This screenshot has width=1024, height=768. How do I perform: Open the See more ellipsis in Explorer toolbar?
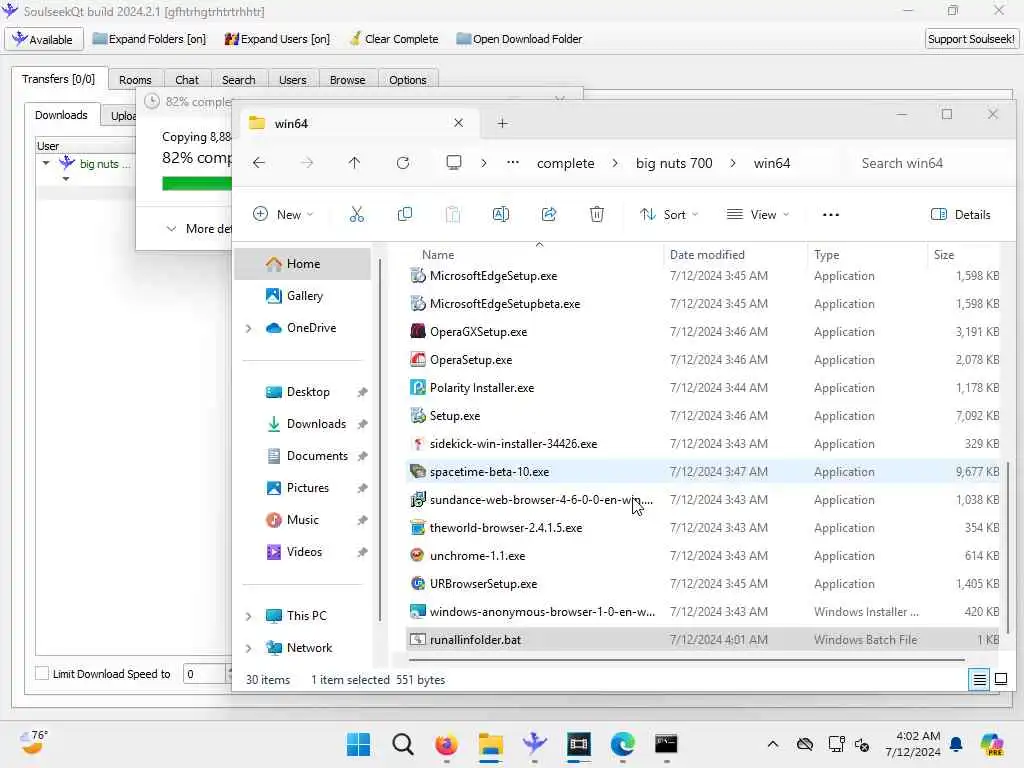click(831, 214)
